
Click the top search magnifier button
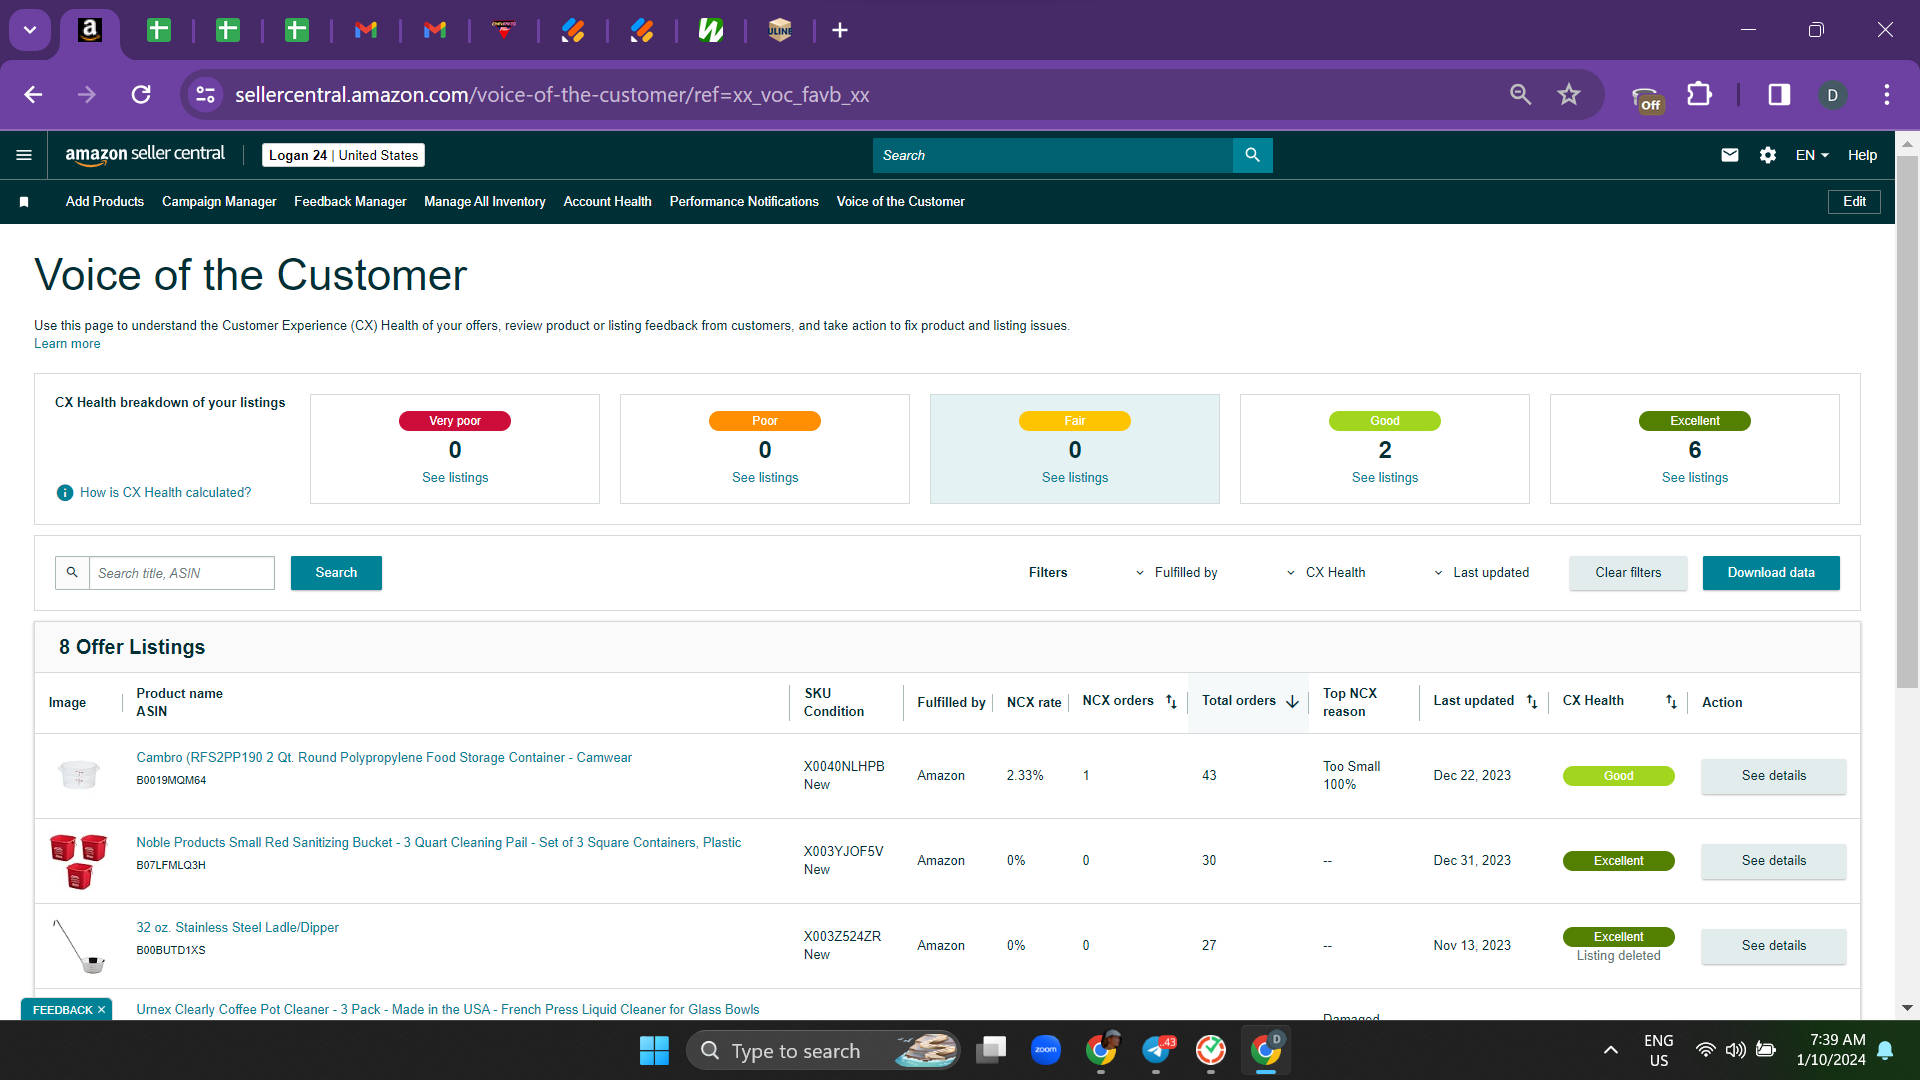pos(1252,155)
